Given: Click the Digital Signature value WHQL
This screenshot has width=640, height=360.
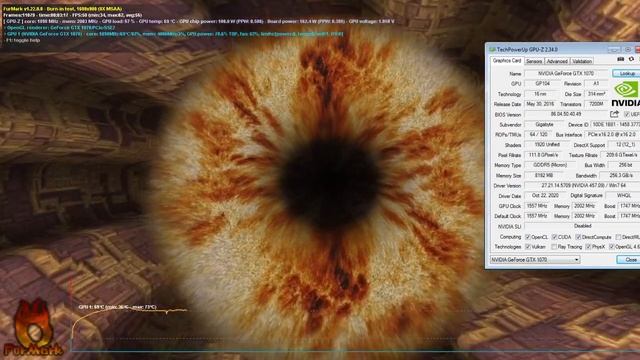Looking at the screenshot, I should [x=623, y=196].
